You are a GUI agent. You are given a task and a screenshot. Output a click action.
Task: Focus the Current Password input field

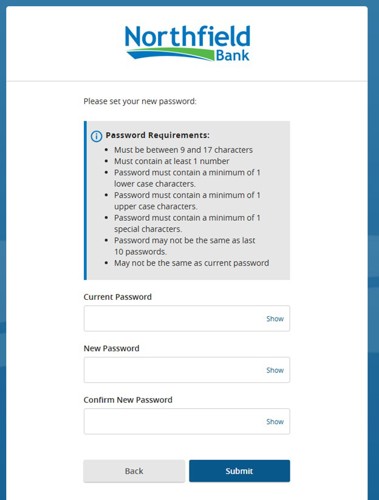tap(187, 319)
